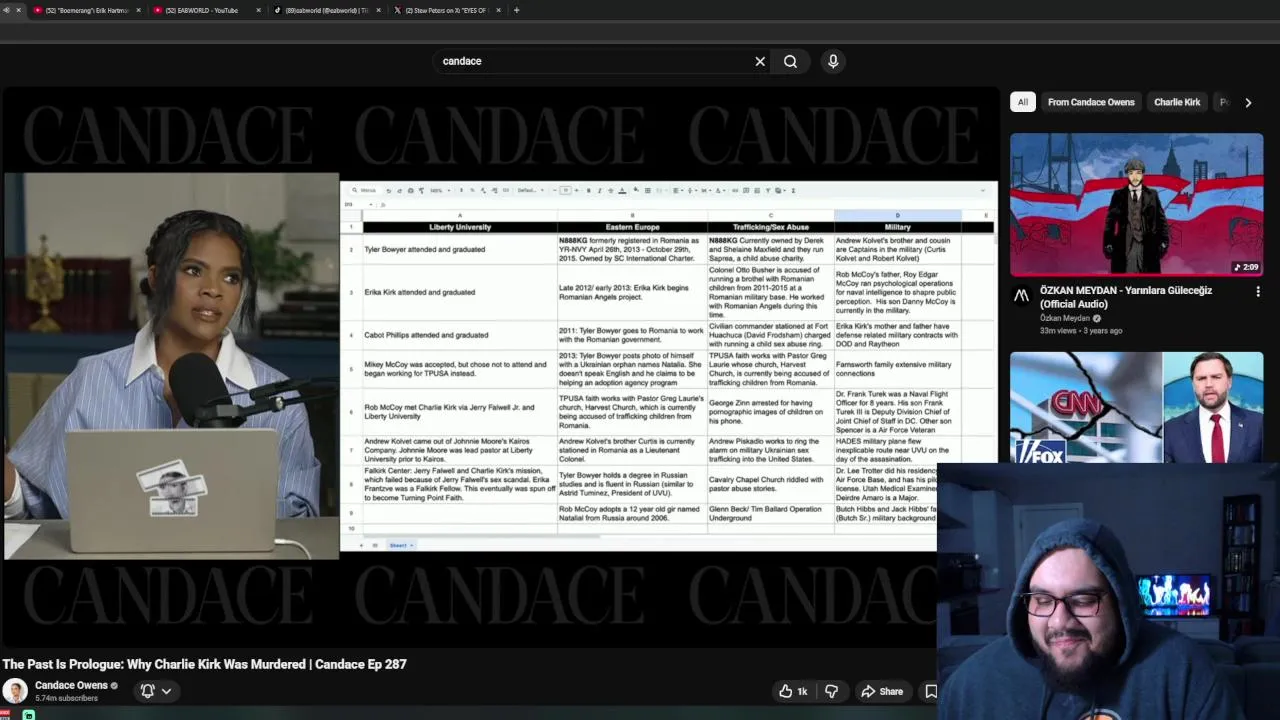Click the Military column header
Image resolution: width=1280 pixels, height=720 pixels.
(x=897, y=227)
